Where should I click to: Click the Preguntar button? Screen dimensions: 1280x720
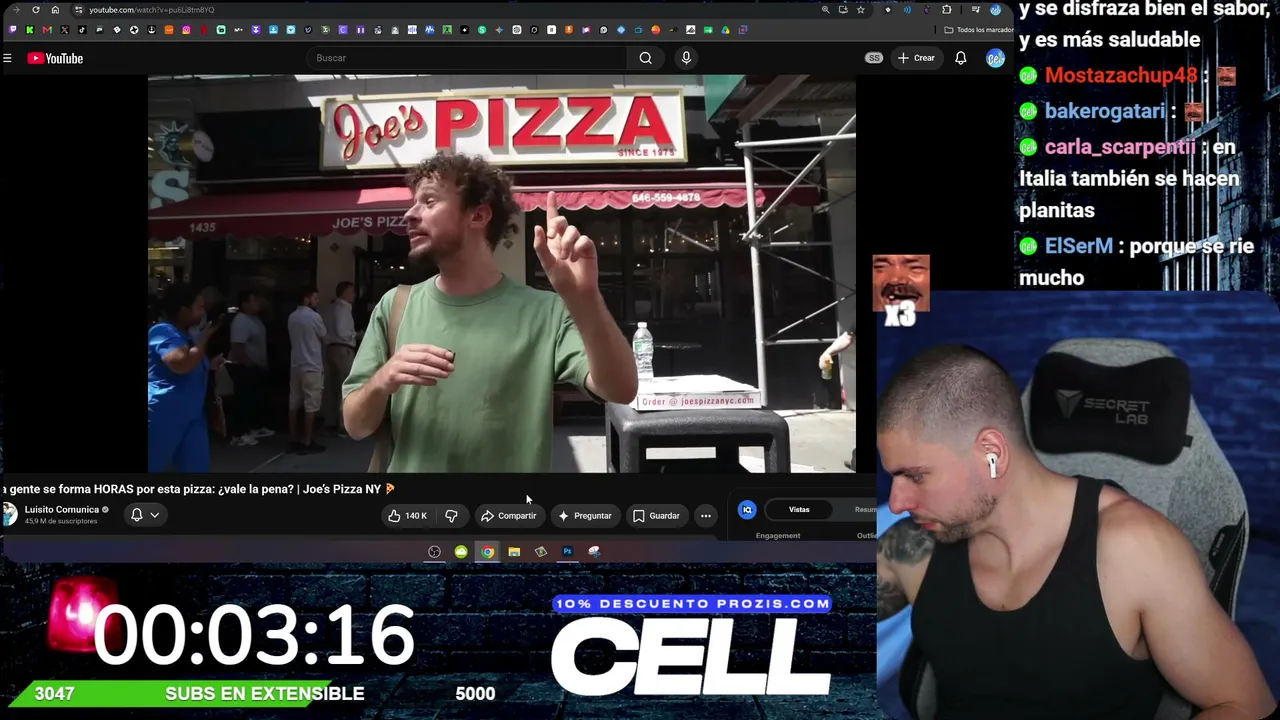[584, 516]
